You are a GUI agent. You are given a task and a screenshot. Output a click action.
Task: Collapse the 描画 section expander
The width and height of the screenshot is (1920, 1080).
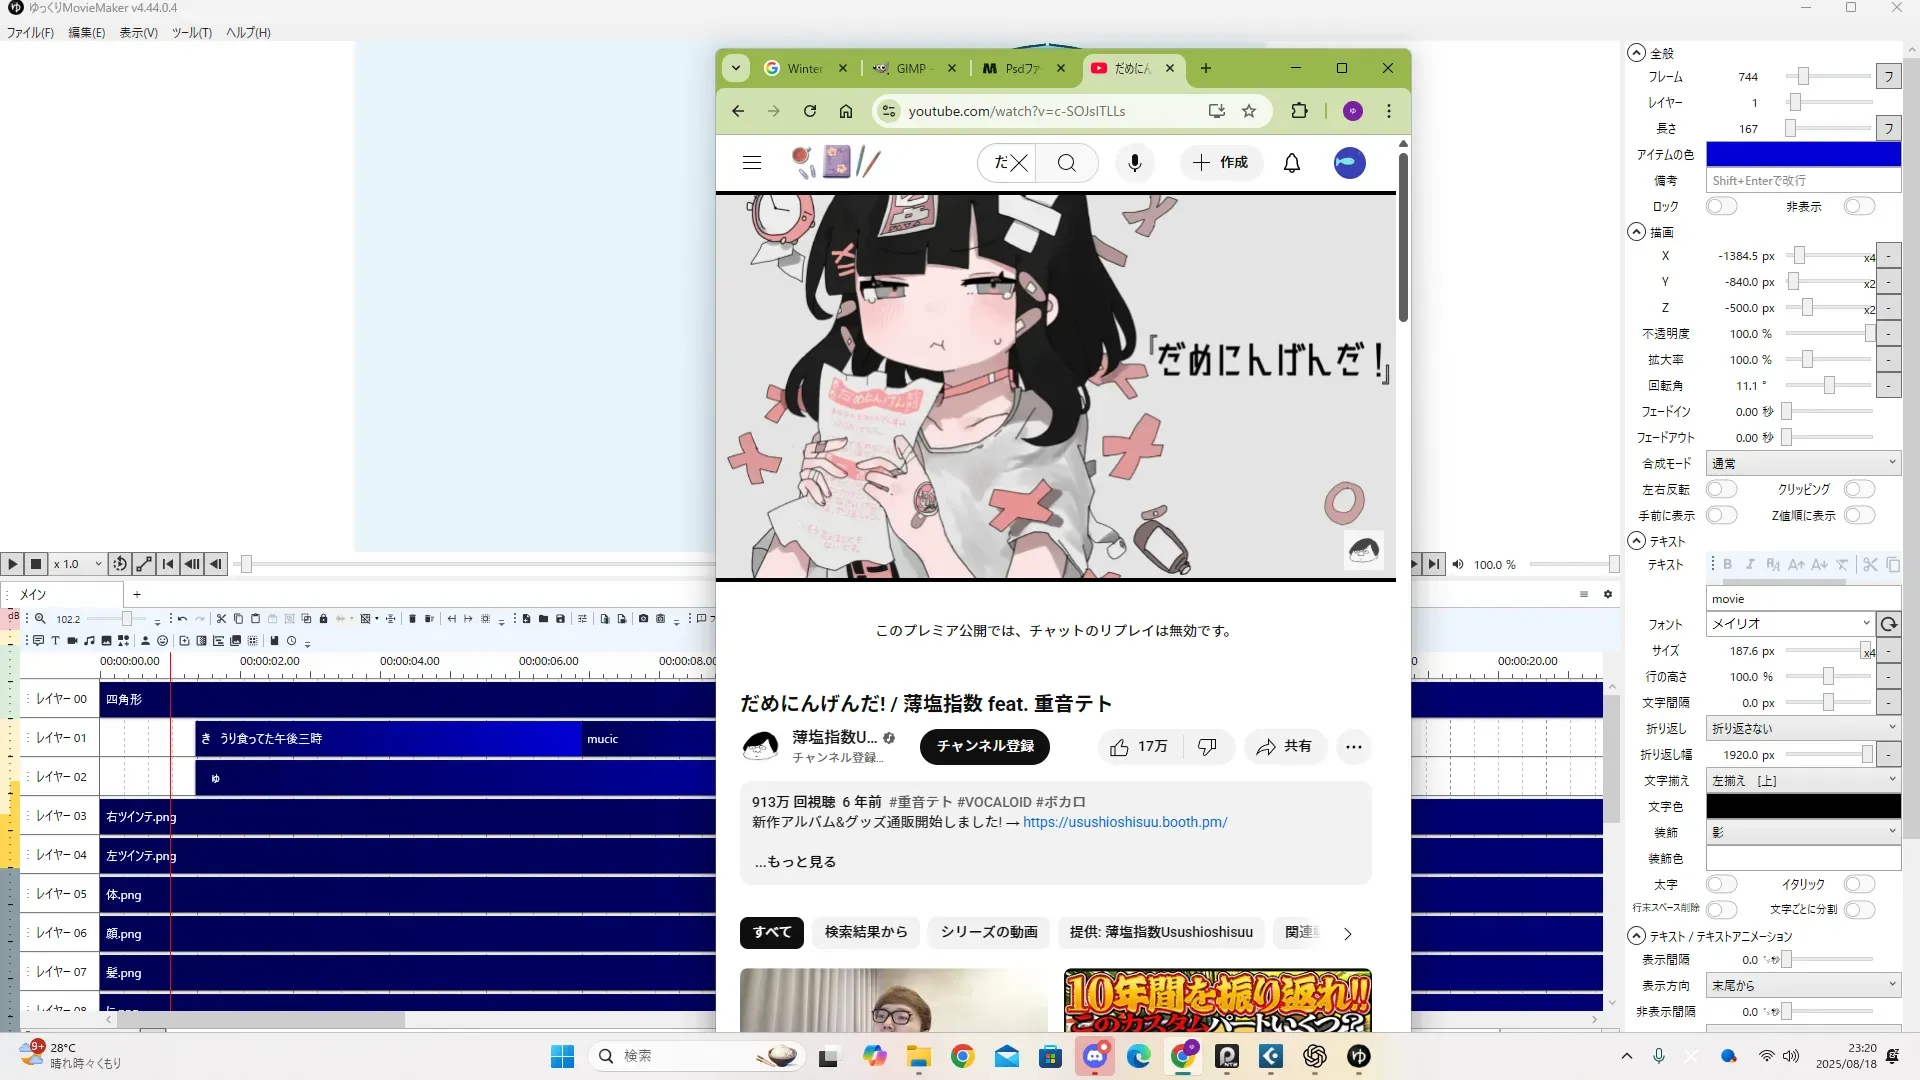pyautogui.click(x=1636, y=232)
